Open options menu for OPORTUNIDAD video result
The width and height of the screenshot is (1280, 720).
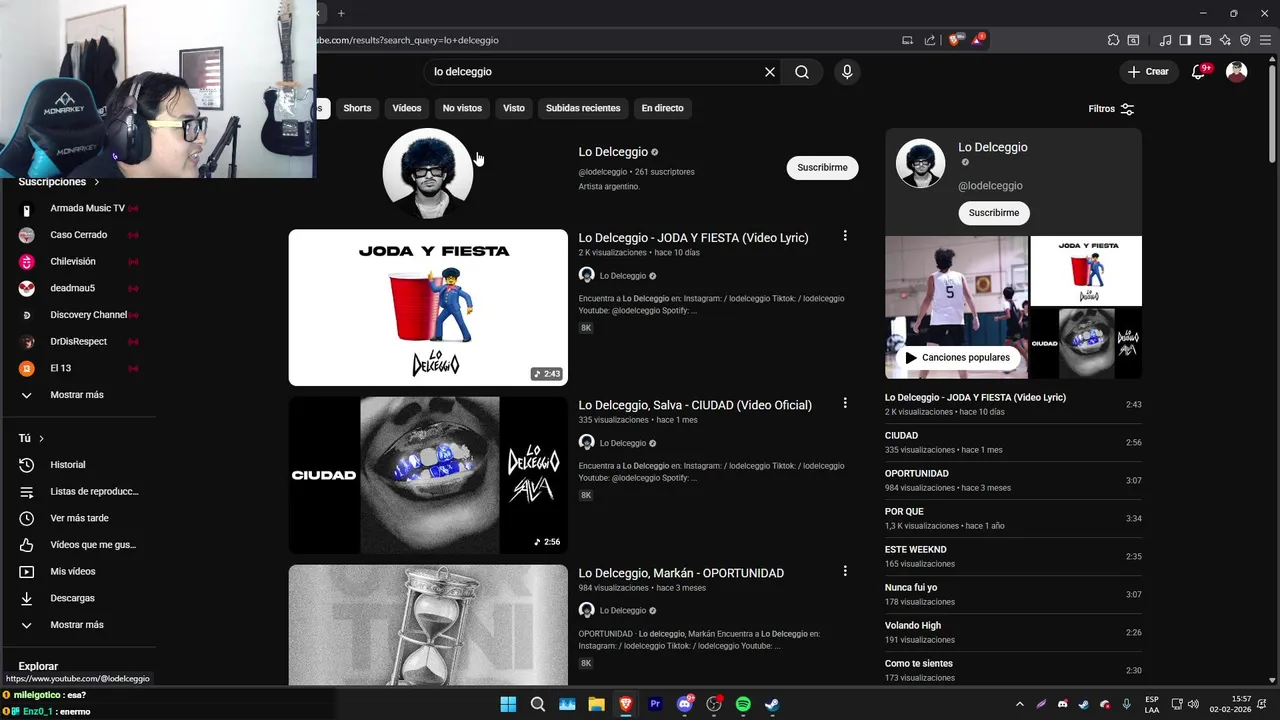coord(845,571)
